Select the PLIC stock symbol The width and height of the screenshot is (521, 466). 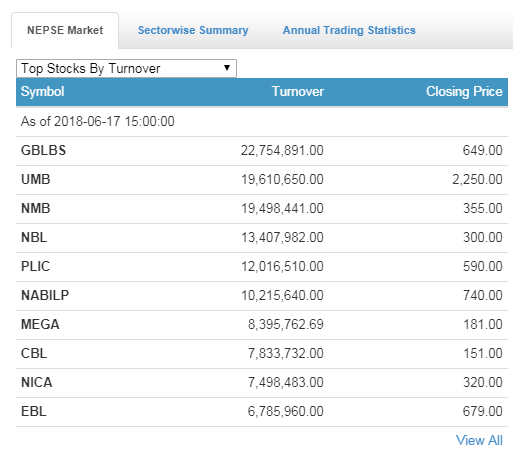click(x=35, y=266)
